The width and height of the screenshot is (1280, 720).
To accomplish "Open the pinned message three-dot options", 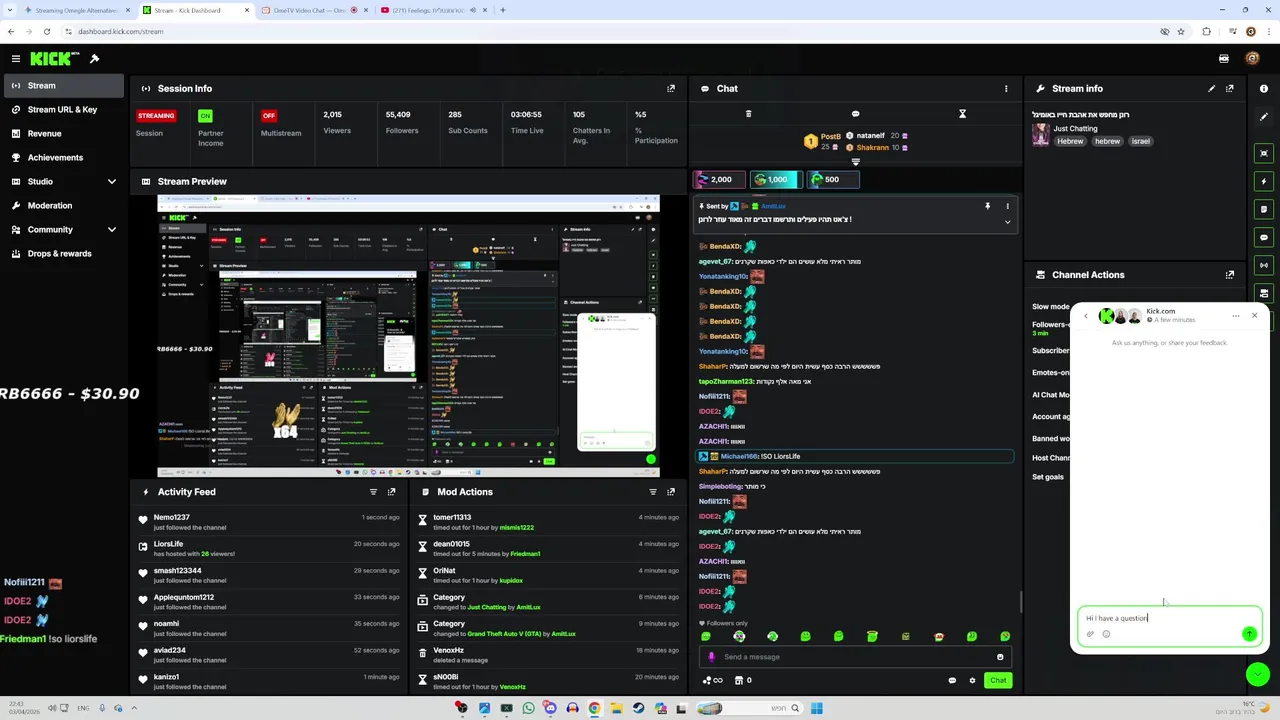I will (x=1007, y=206).
